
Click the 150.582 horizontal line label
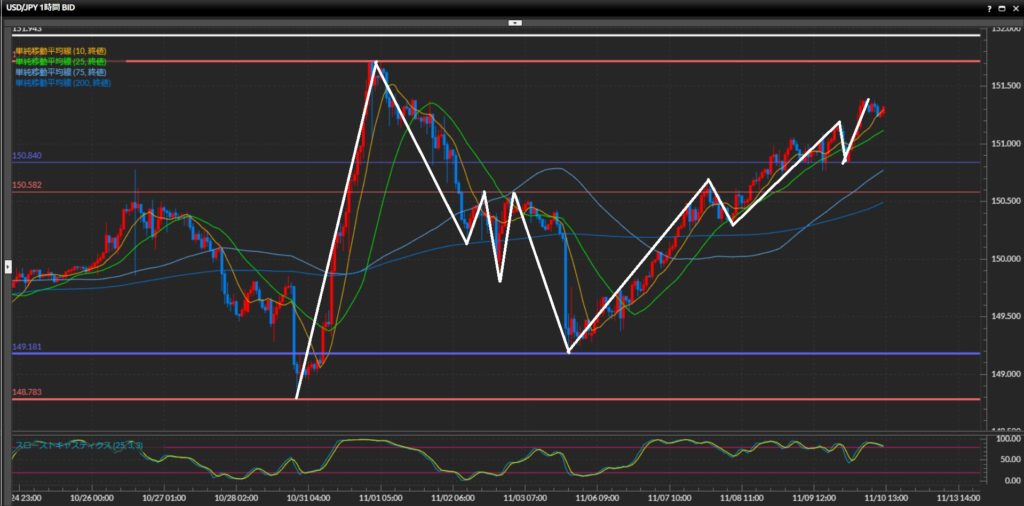27,185
